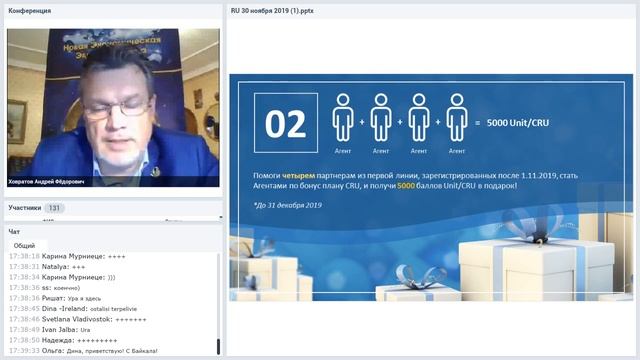Click the RU 30 ноября 2019 (1).pptx title
The width and height of the screenshot is (640, 360).
pos(272,11)
